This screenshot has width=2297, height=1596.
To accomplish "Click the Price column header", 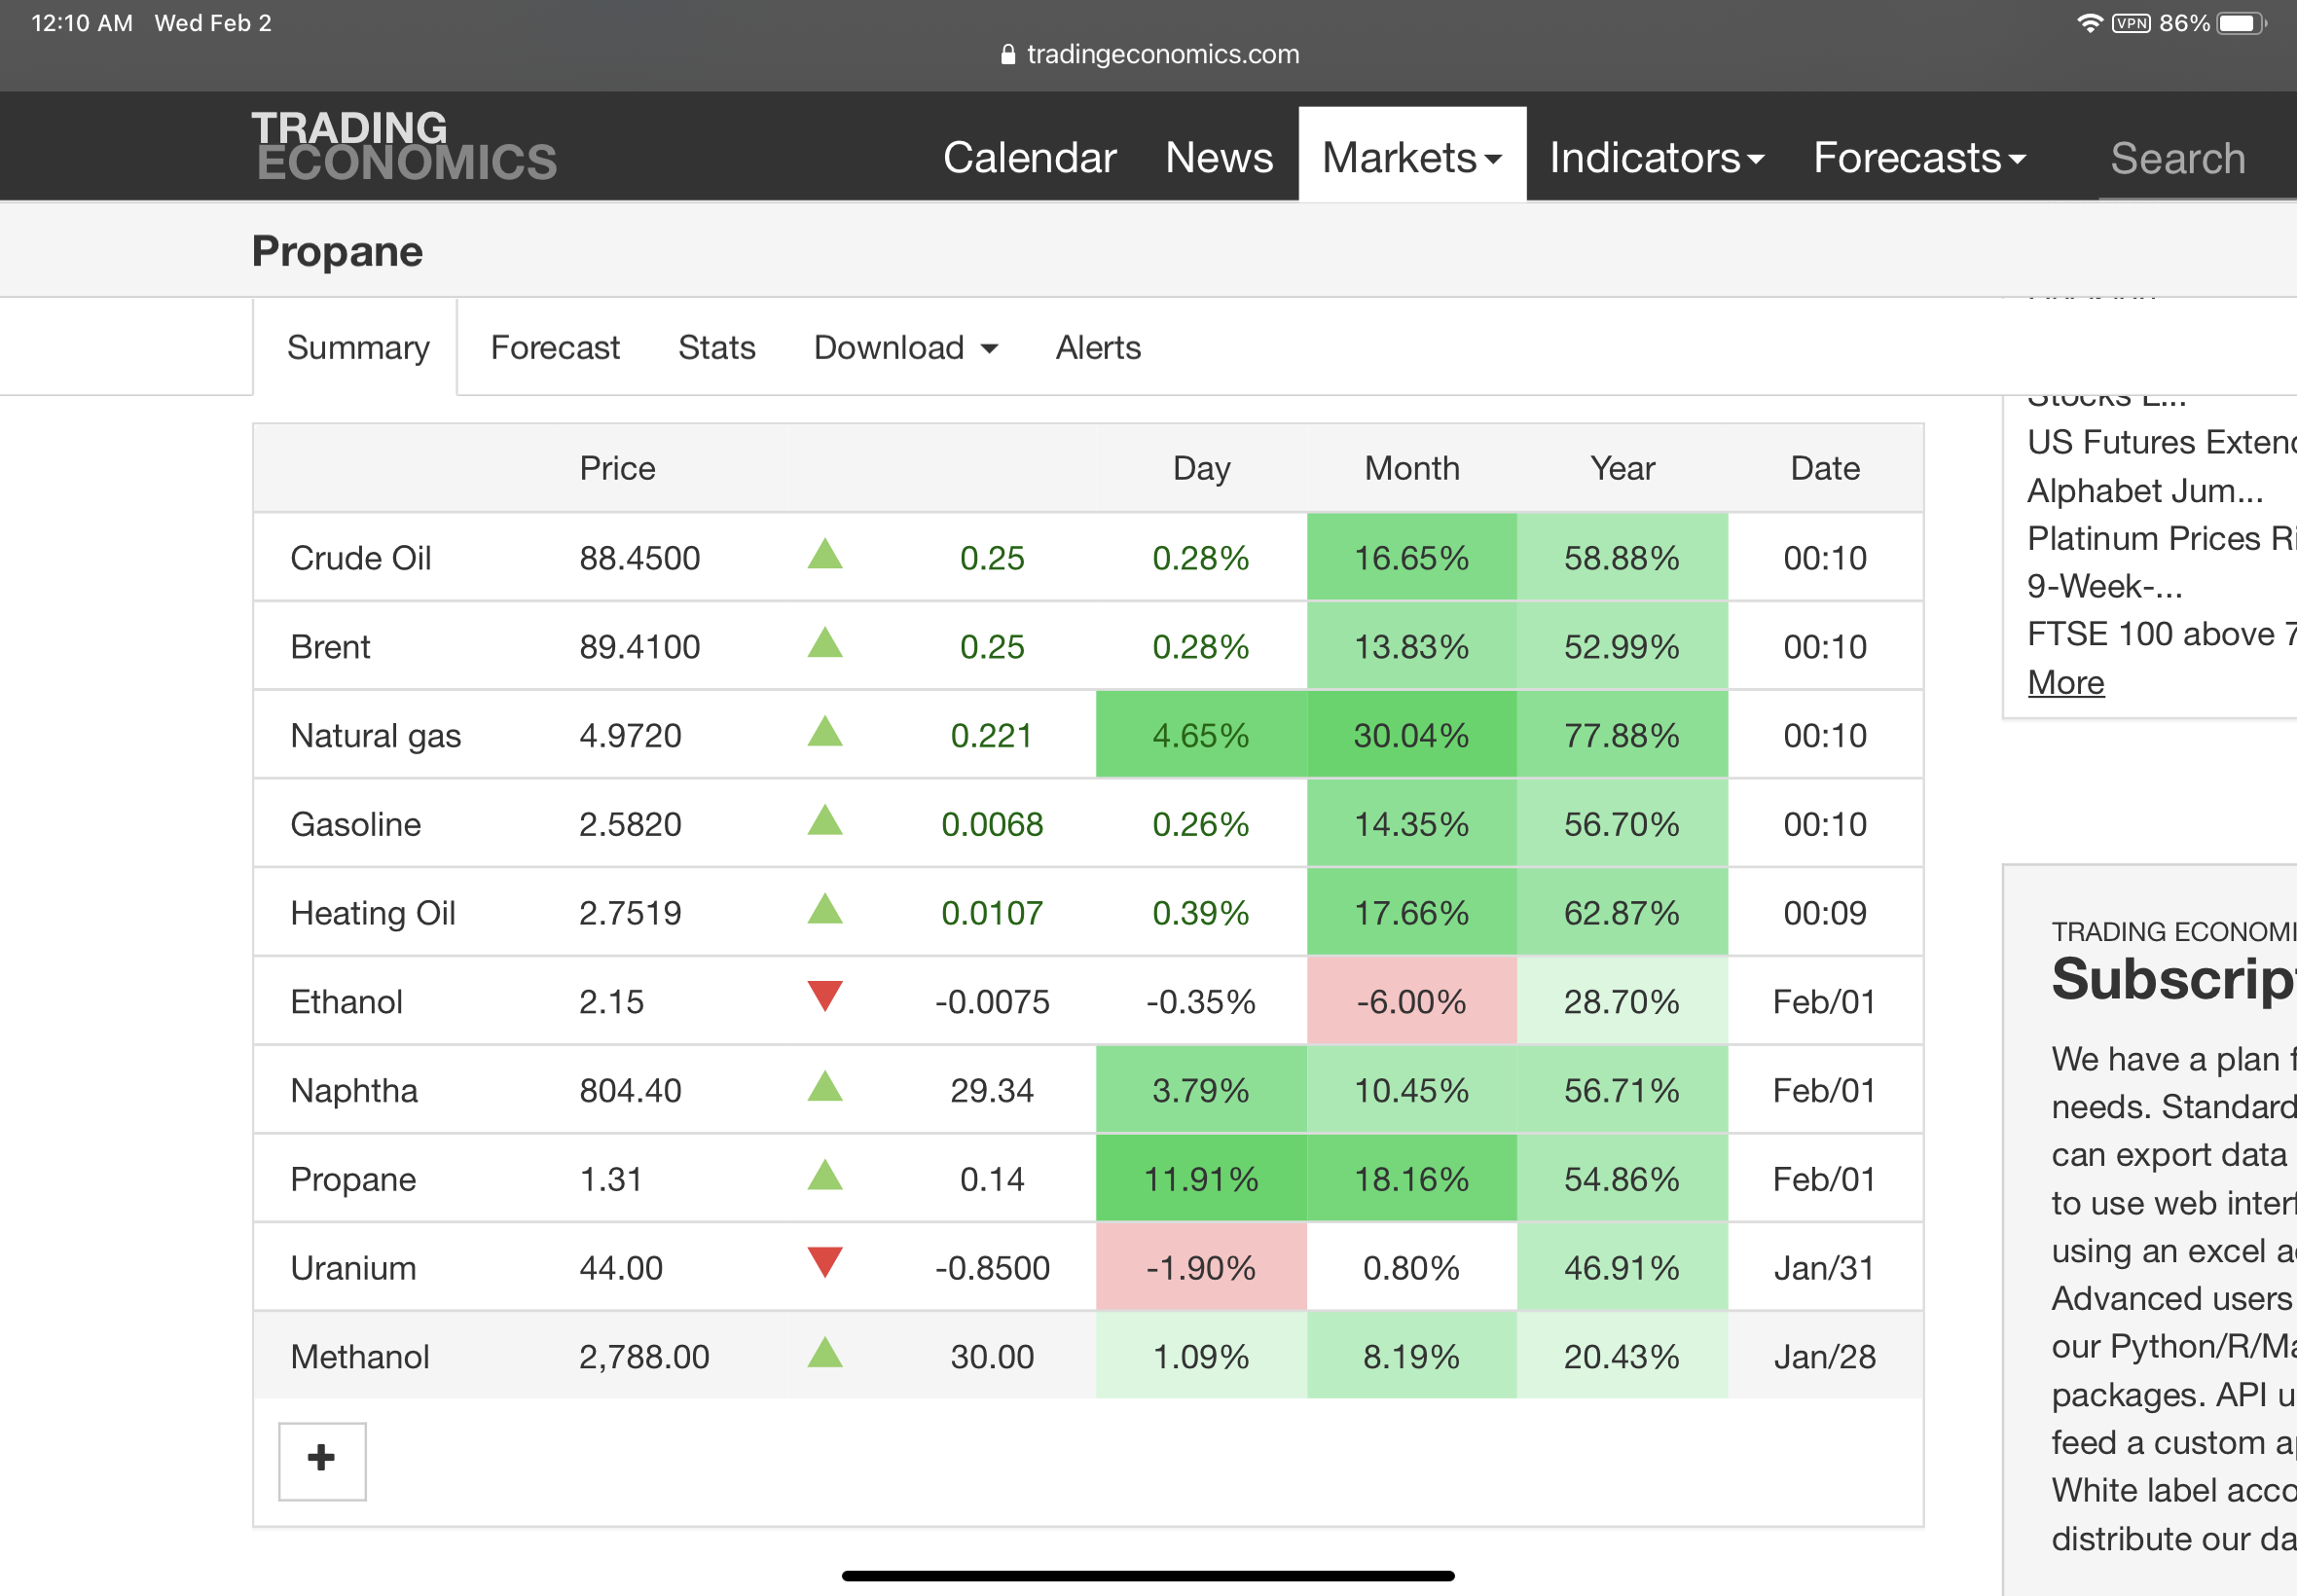I will pos(617,468).
